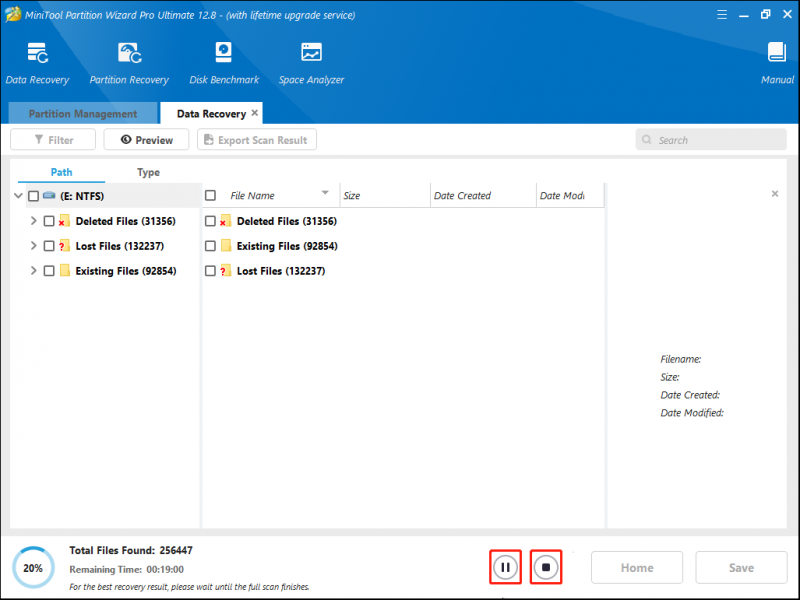
Task: Click the Preview button
Action: point(146,140)
